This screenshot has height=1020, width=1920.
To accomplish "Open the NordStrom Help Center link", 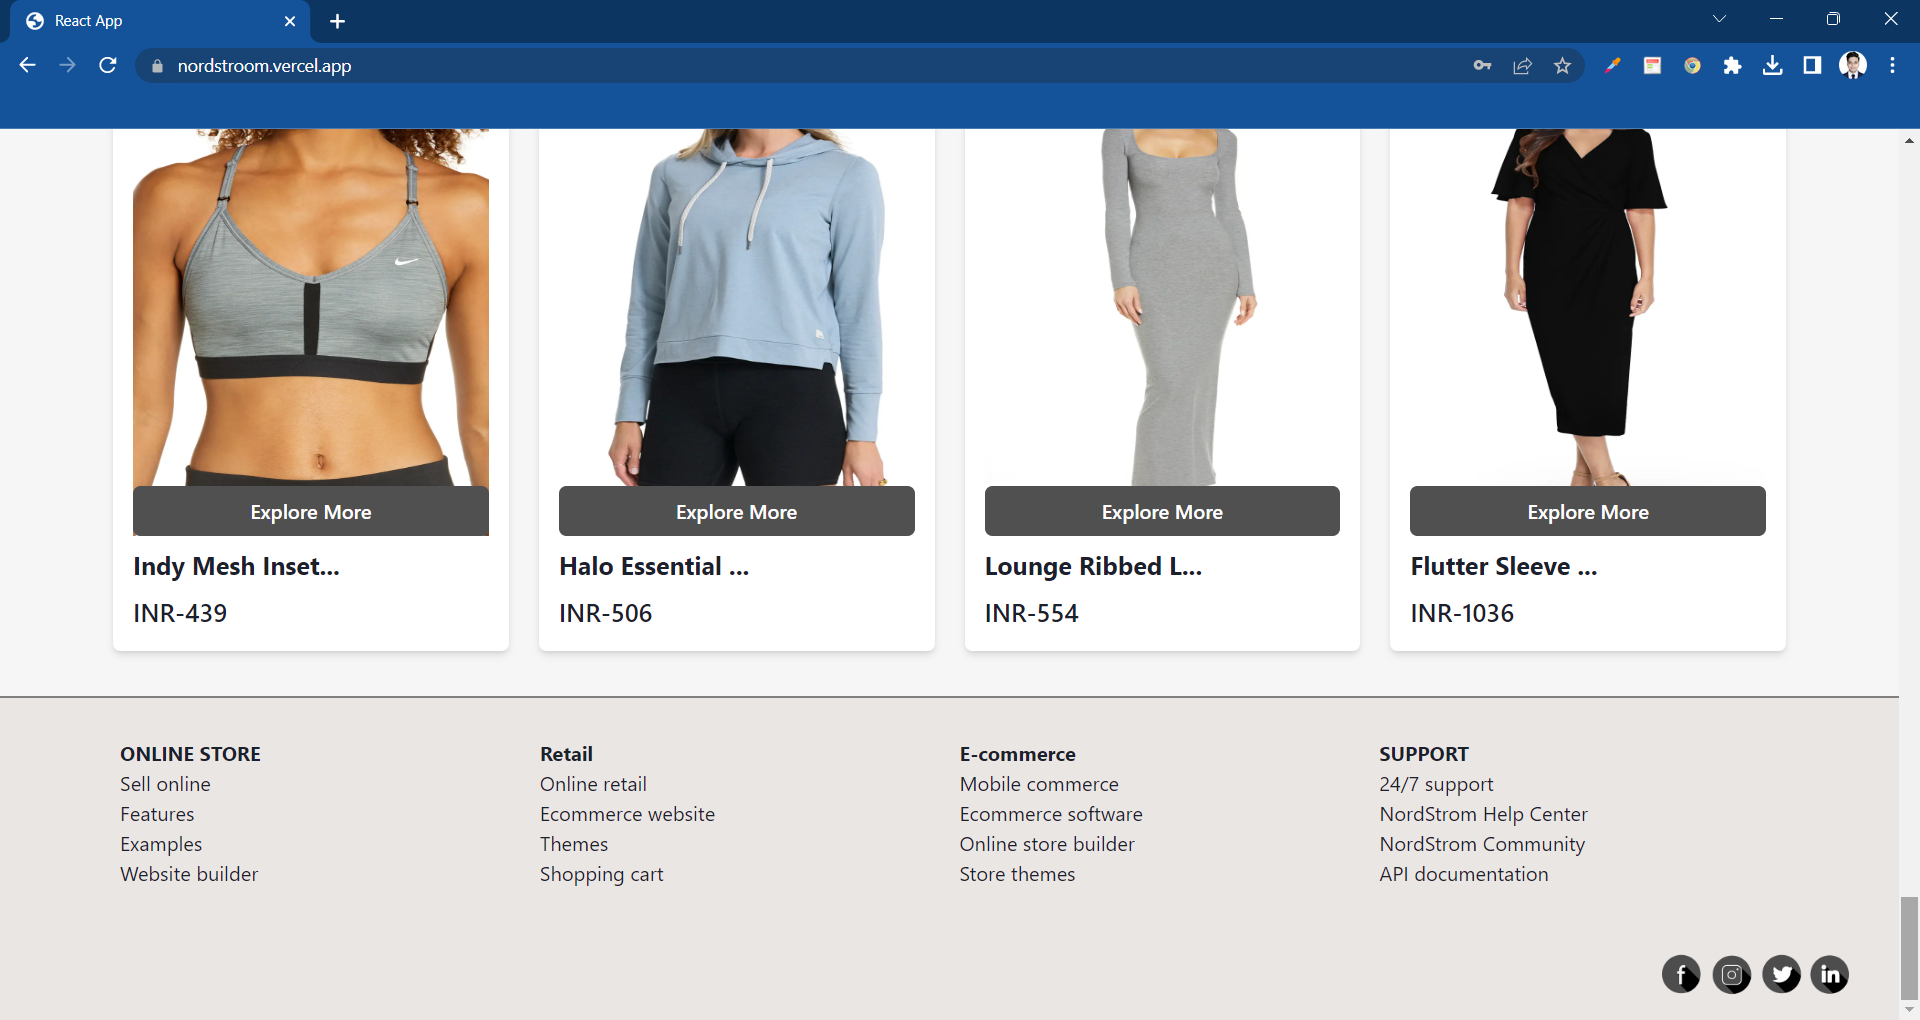I will click(1483, 814).
